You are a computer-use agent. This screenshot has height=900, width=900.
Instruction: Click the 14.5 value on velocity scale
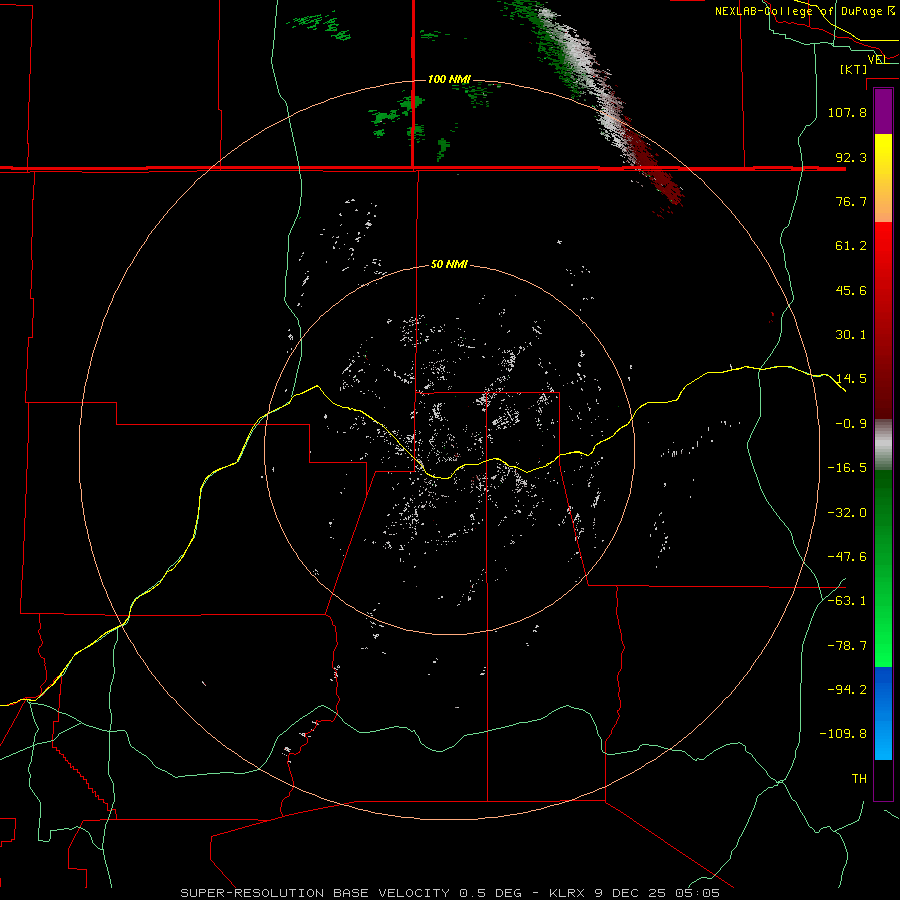[x=851, y=379]
